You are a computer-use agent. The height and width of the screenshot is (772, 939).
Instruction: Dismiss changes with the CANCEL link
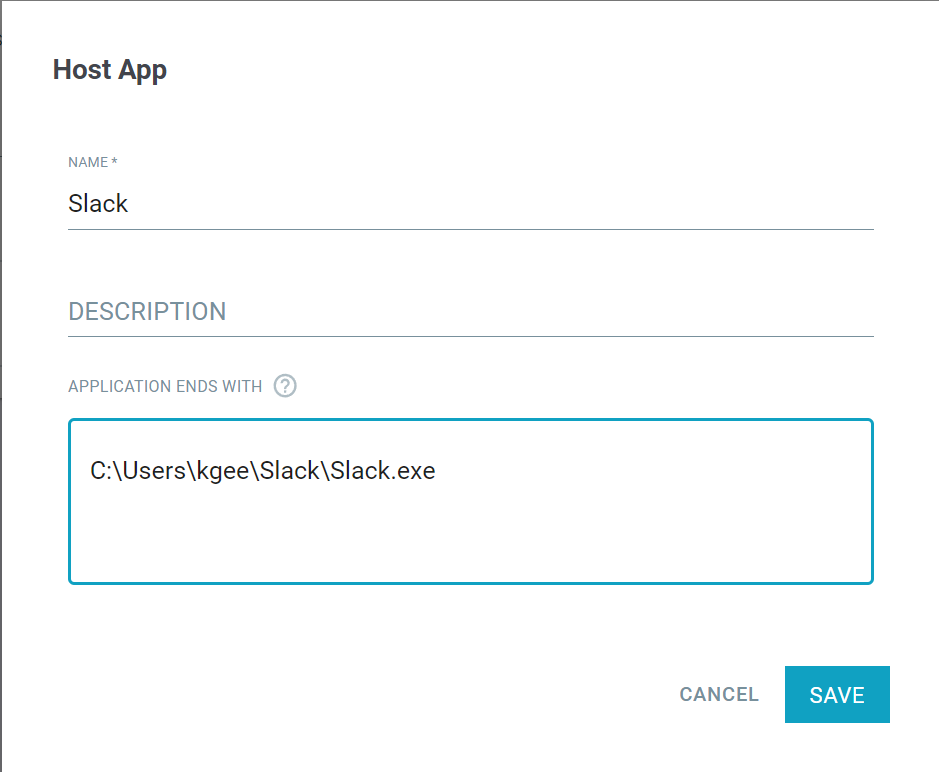pos(718,694)
